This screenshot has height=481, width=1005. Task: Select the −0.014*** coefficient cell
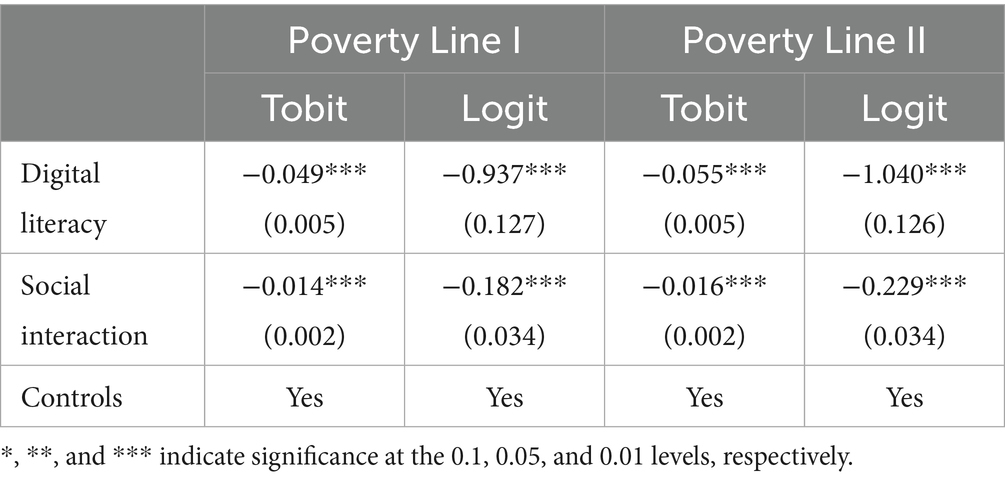click(305, 287)
